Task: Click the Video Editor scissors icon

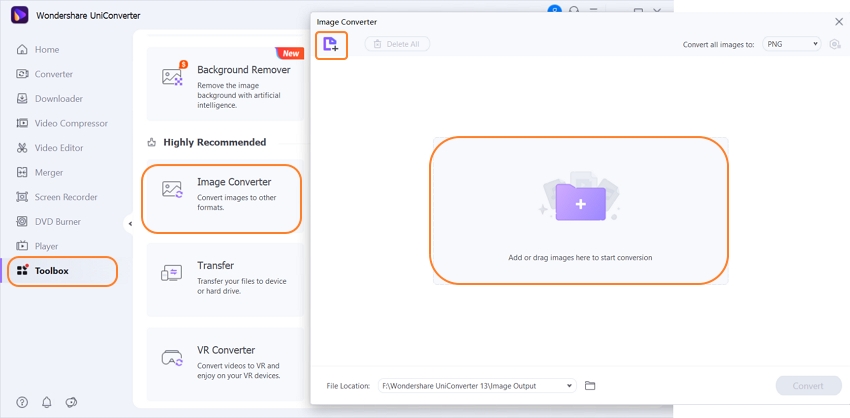Action: [x=22, y=147]
